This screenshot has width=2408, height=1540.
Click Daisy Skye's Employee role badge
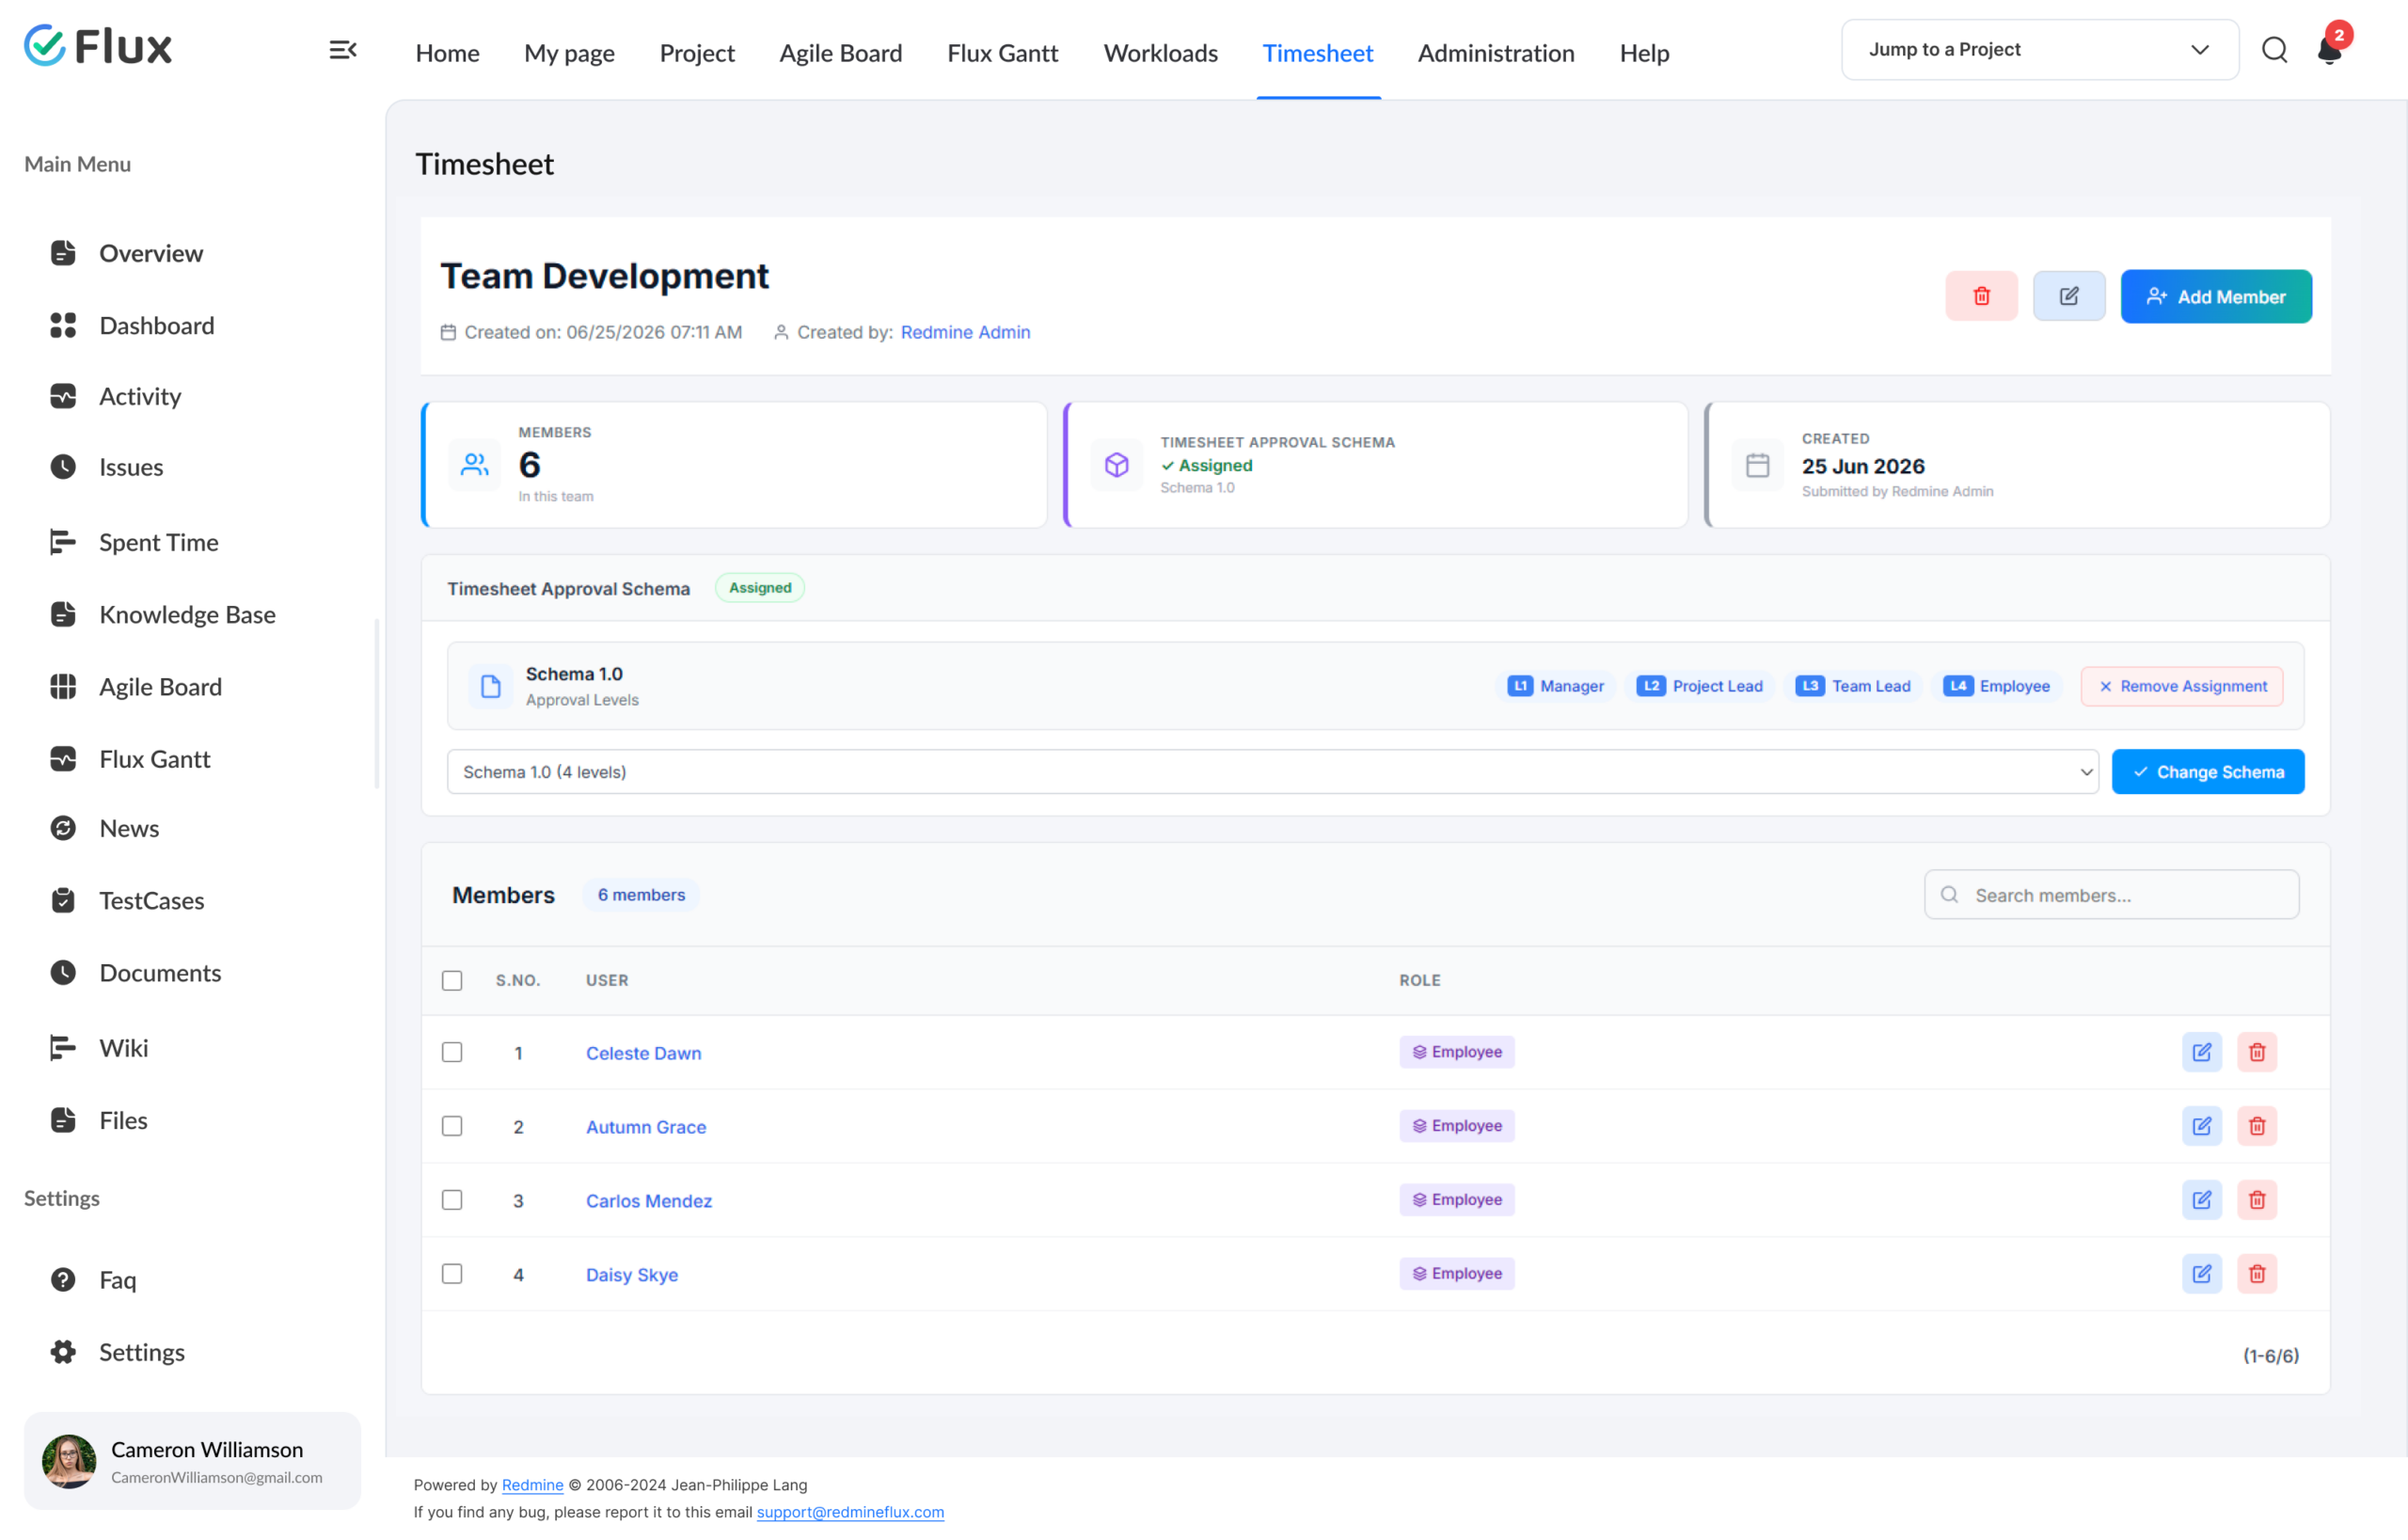point(1457,1274)
